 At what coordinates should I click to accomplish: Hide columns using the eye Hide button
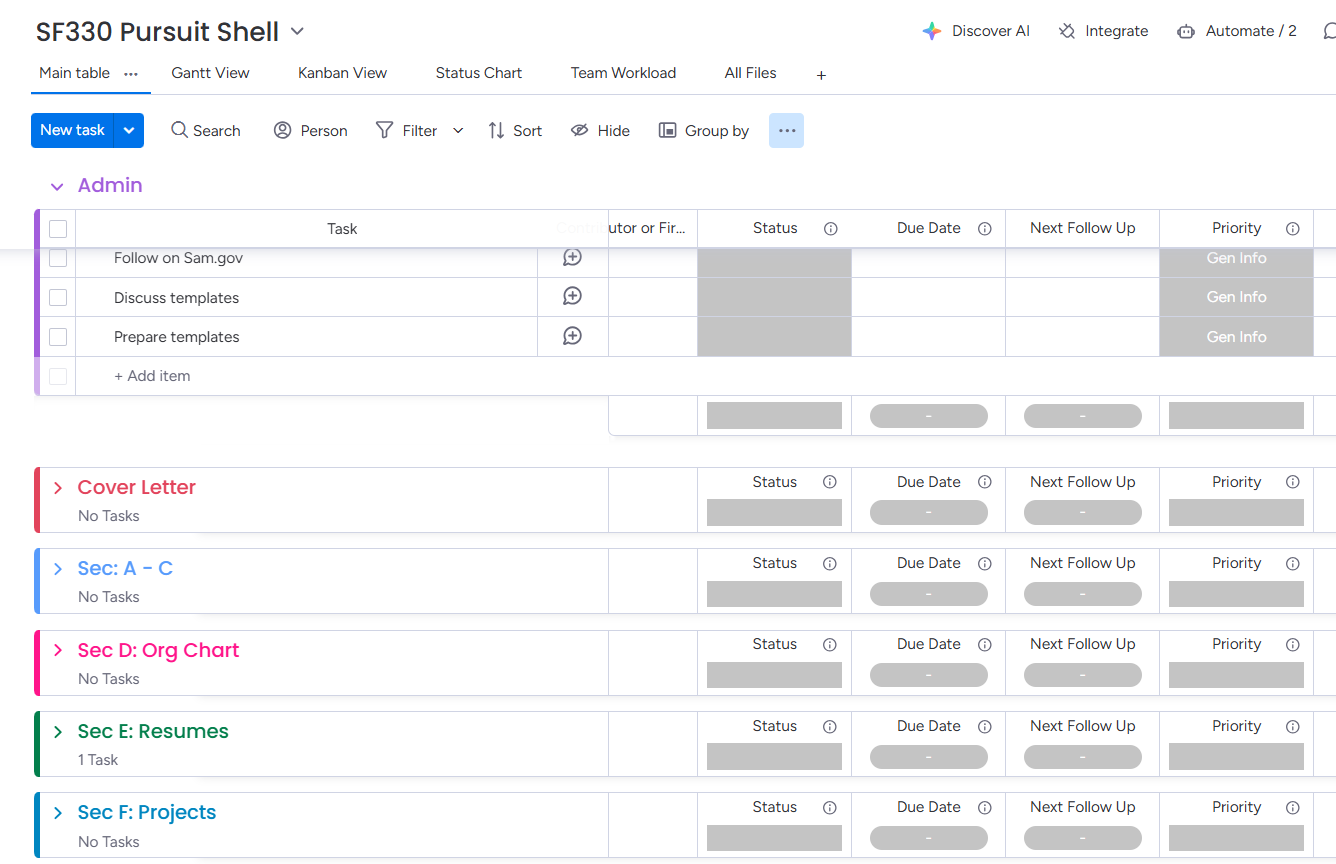600,130
